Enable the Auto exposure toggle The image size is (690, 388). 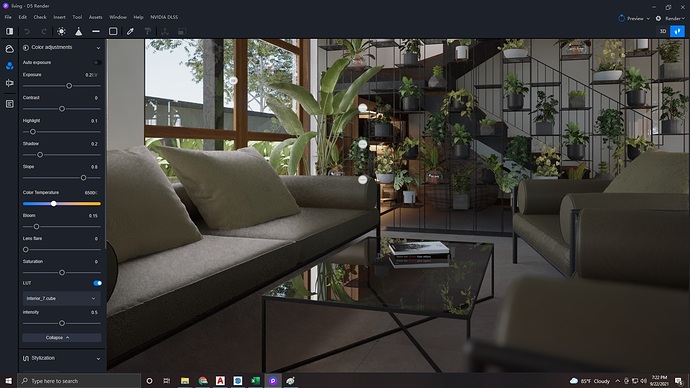click(97, 62)
